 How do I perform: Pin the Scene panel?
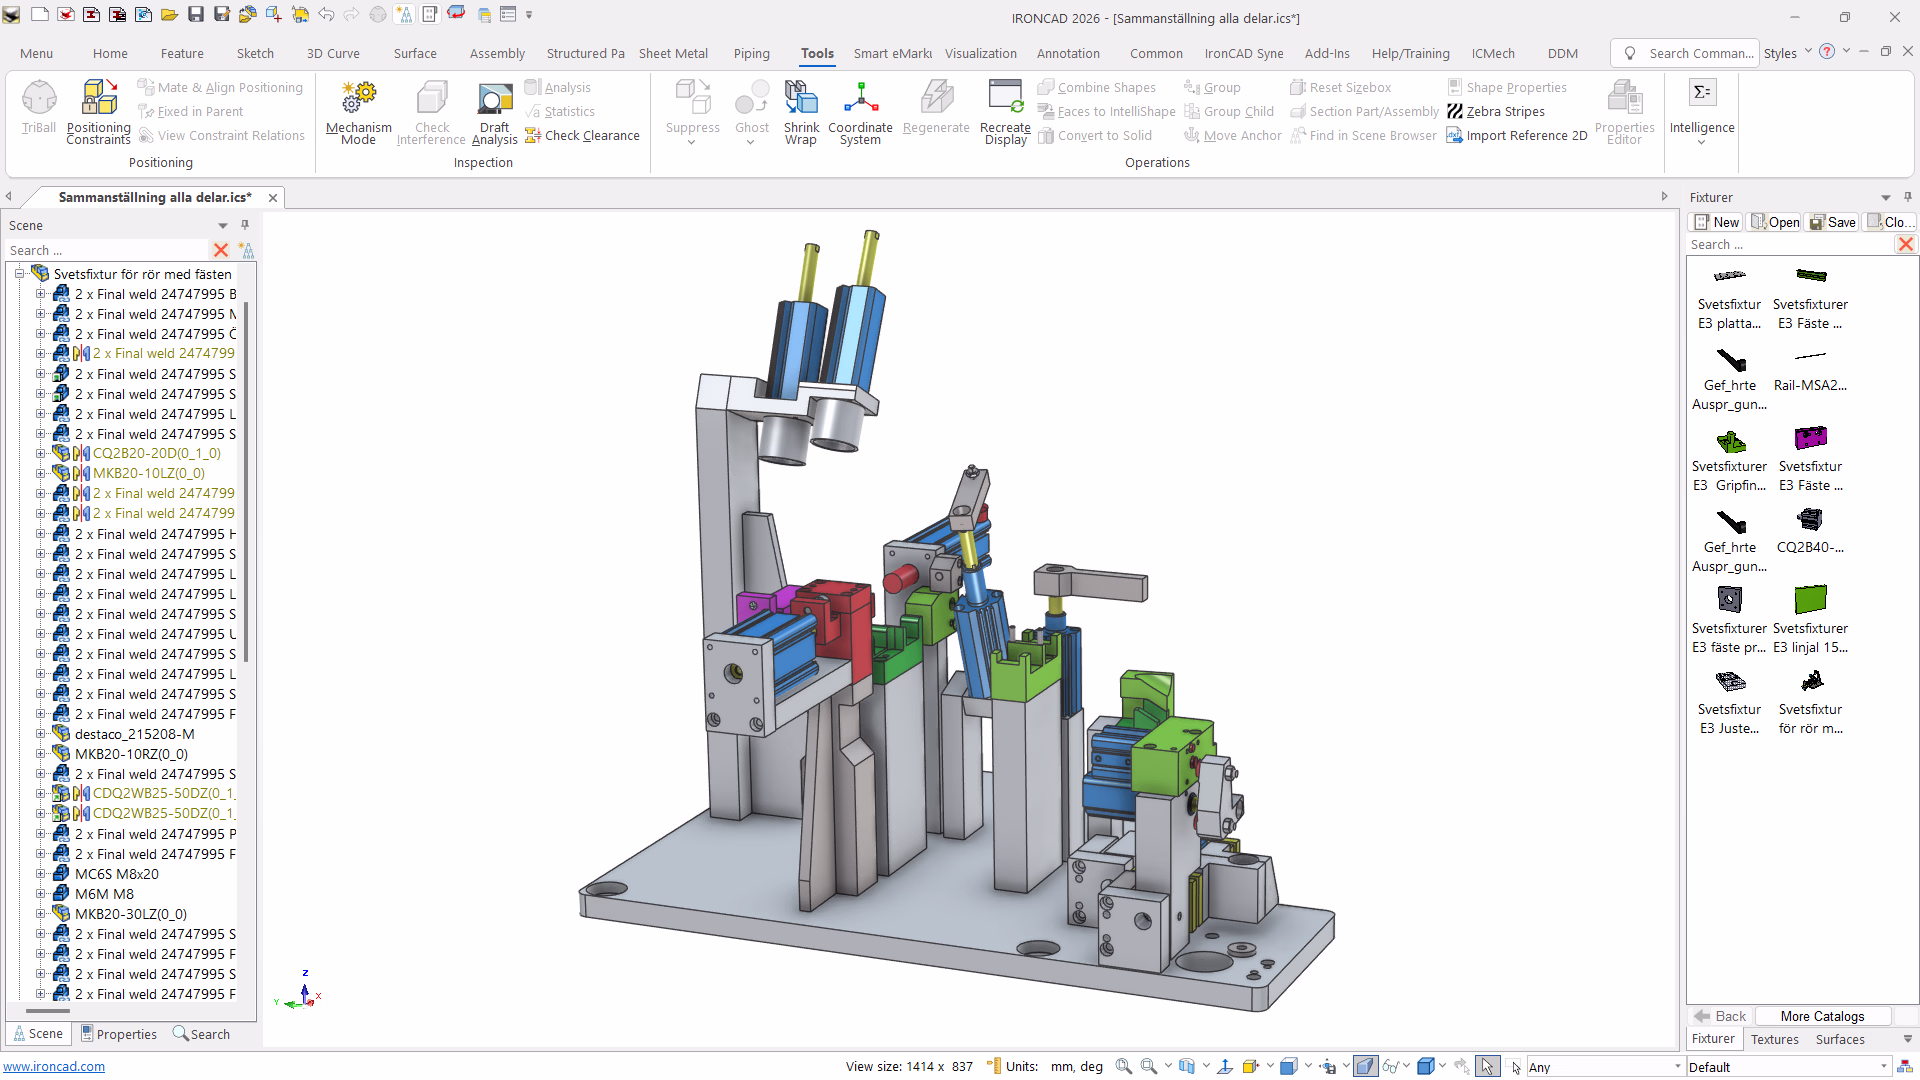[x=245, y=225]
